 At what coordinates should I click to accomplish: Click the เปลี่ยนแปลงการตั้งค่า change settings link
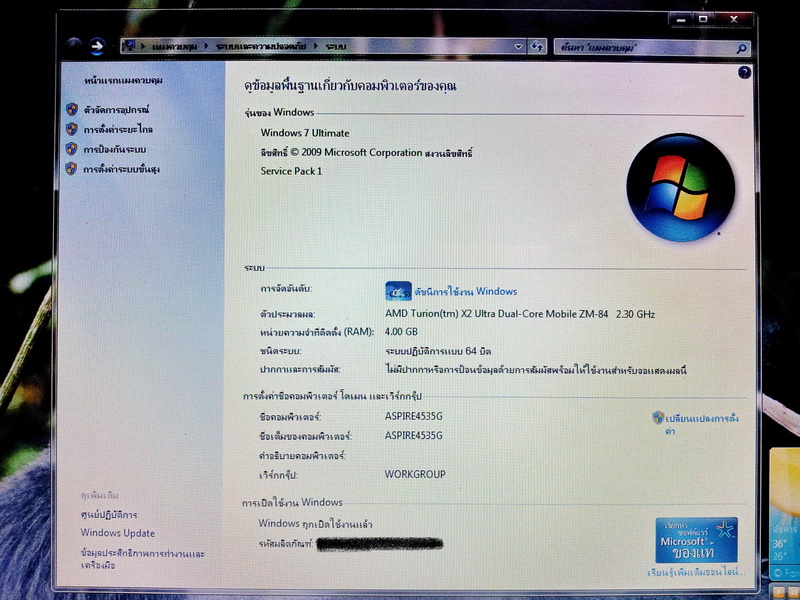click(x=702, y=424)
